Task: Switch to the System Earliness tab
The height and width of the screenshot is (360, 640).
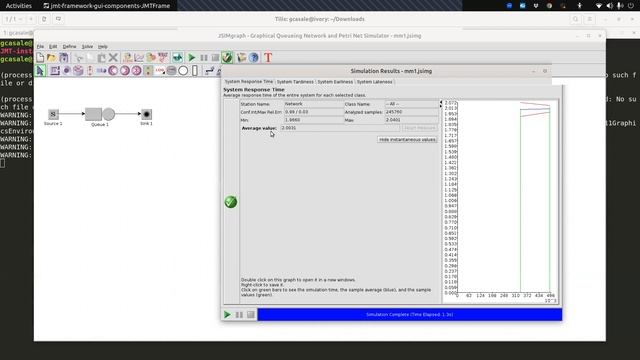Action: pos(335,82)
